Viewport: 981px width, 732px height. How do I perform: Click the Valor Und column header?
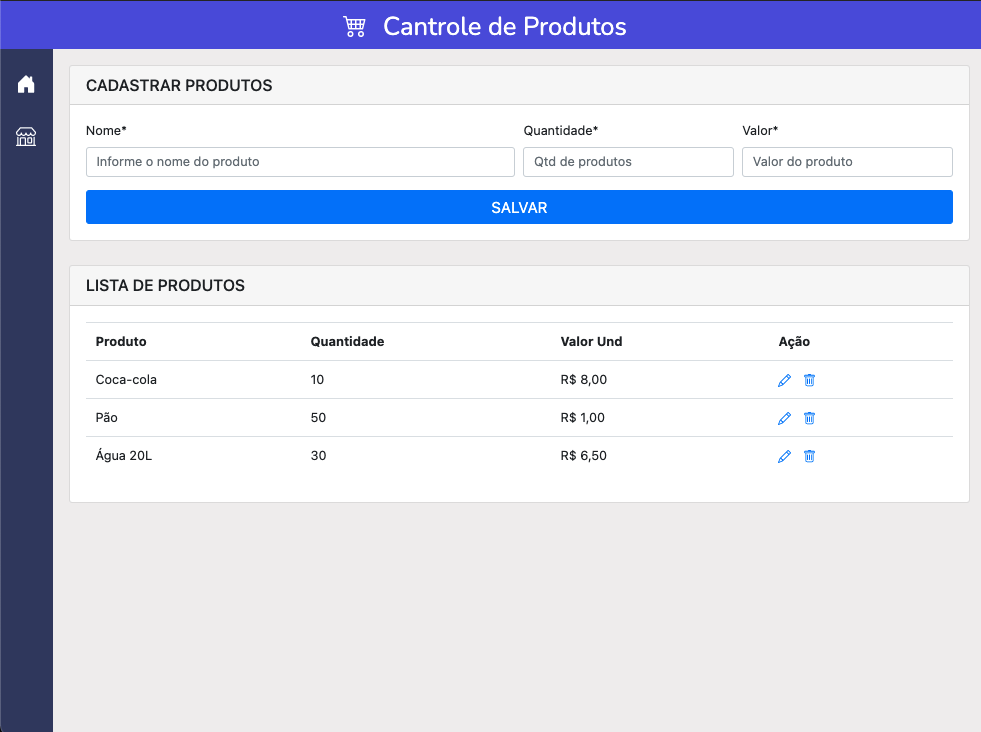[592, 341]
